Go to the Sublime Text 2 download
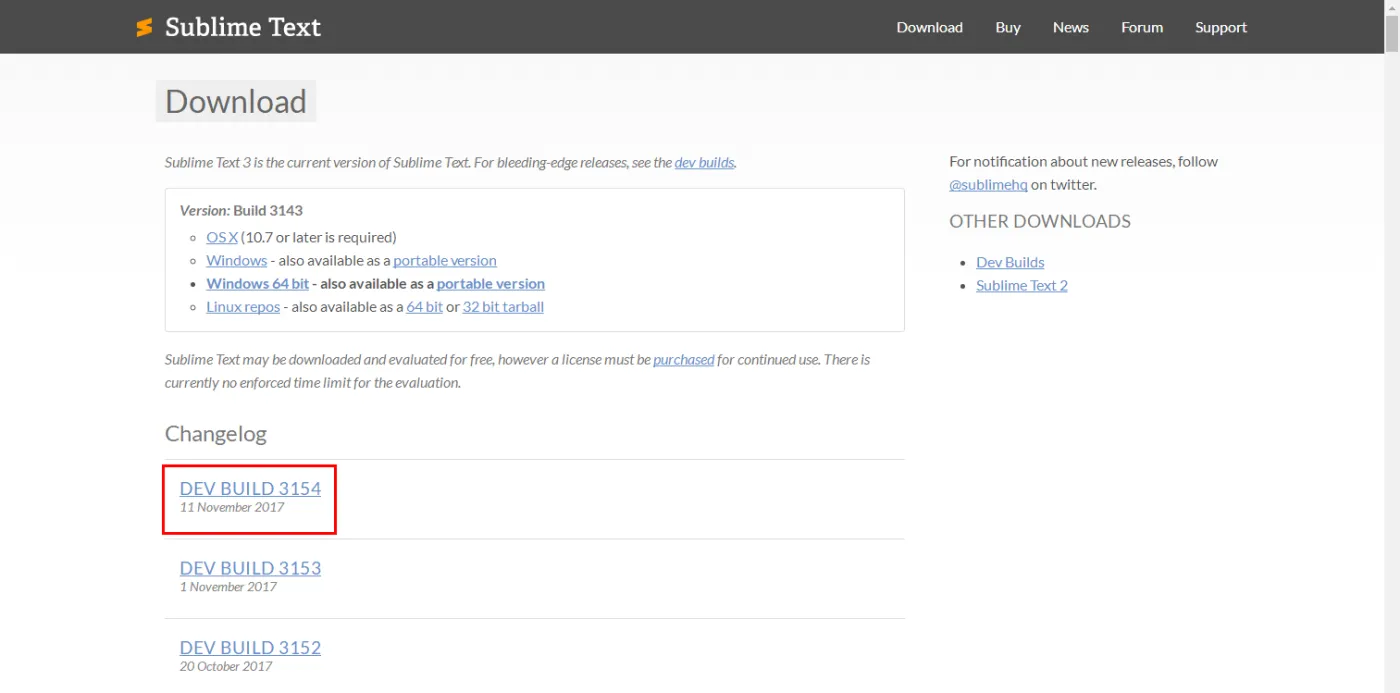This screenshot has width=1400, height=693. (1021, 285)
